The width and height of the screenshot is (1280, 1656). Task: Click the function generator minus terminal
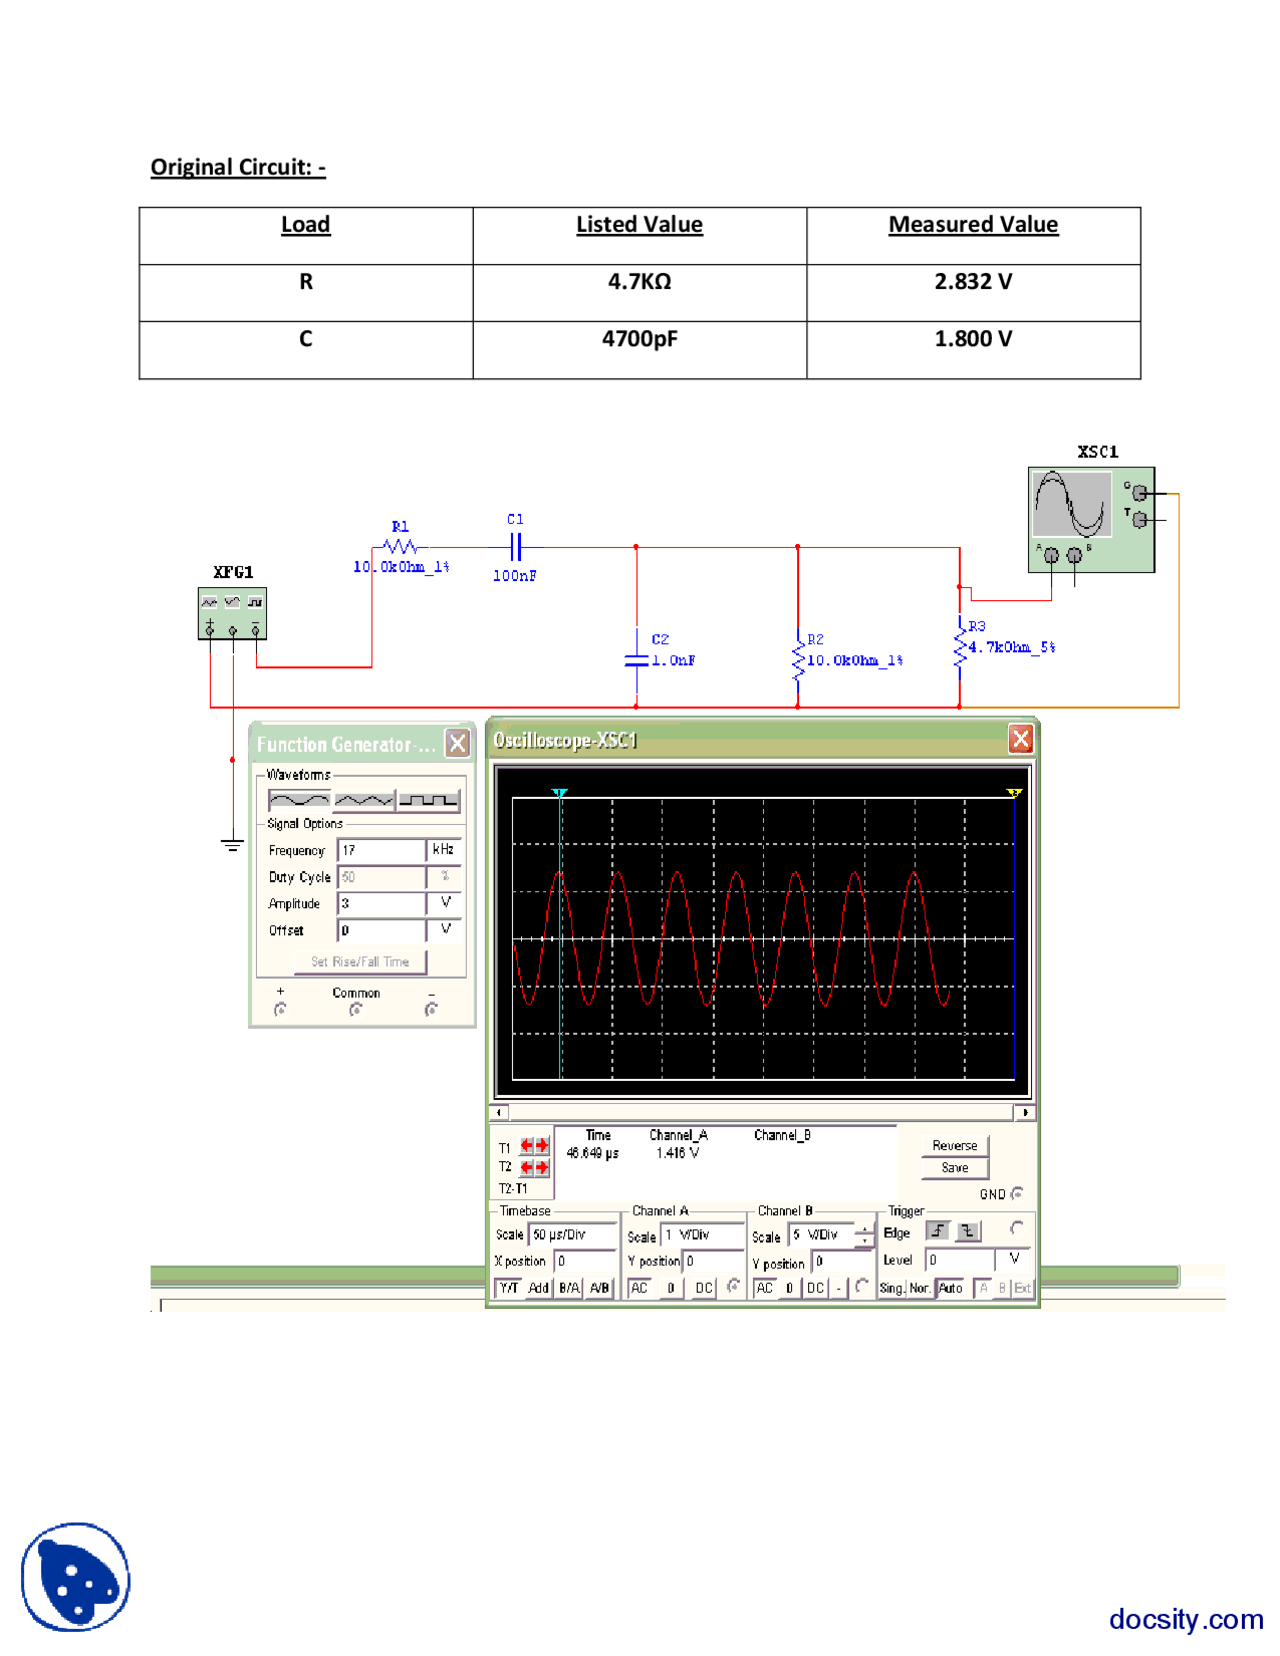(431, 1010)
